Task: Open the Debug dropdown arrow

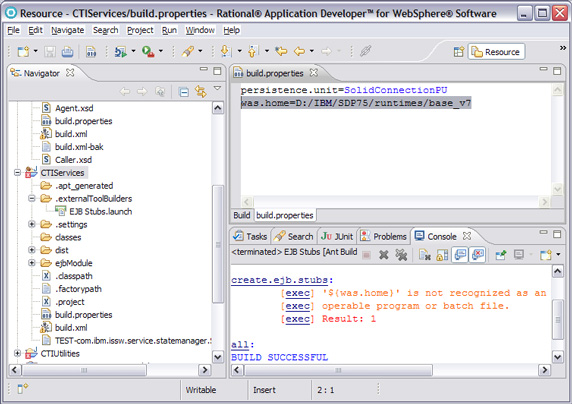Action: [x=133, y=51]
